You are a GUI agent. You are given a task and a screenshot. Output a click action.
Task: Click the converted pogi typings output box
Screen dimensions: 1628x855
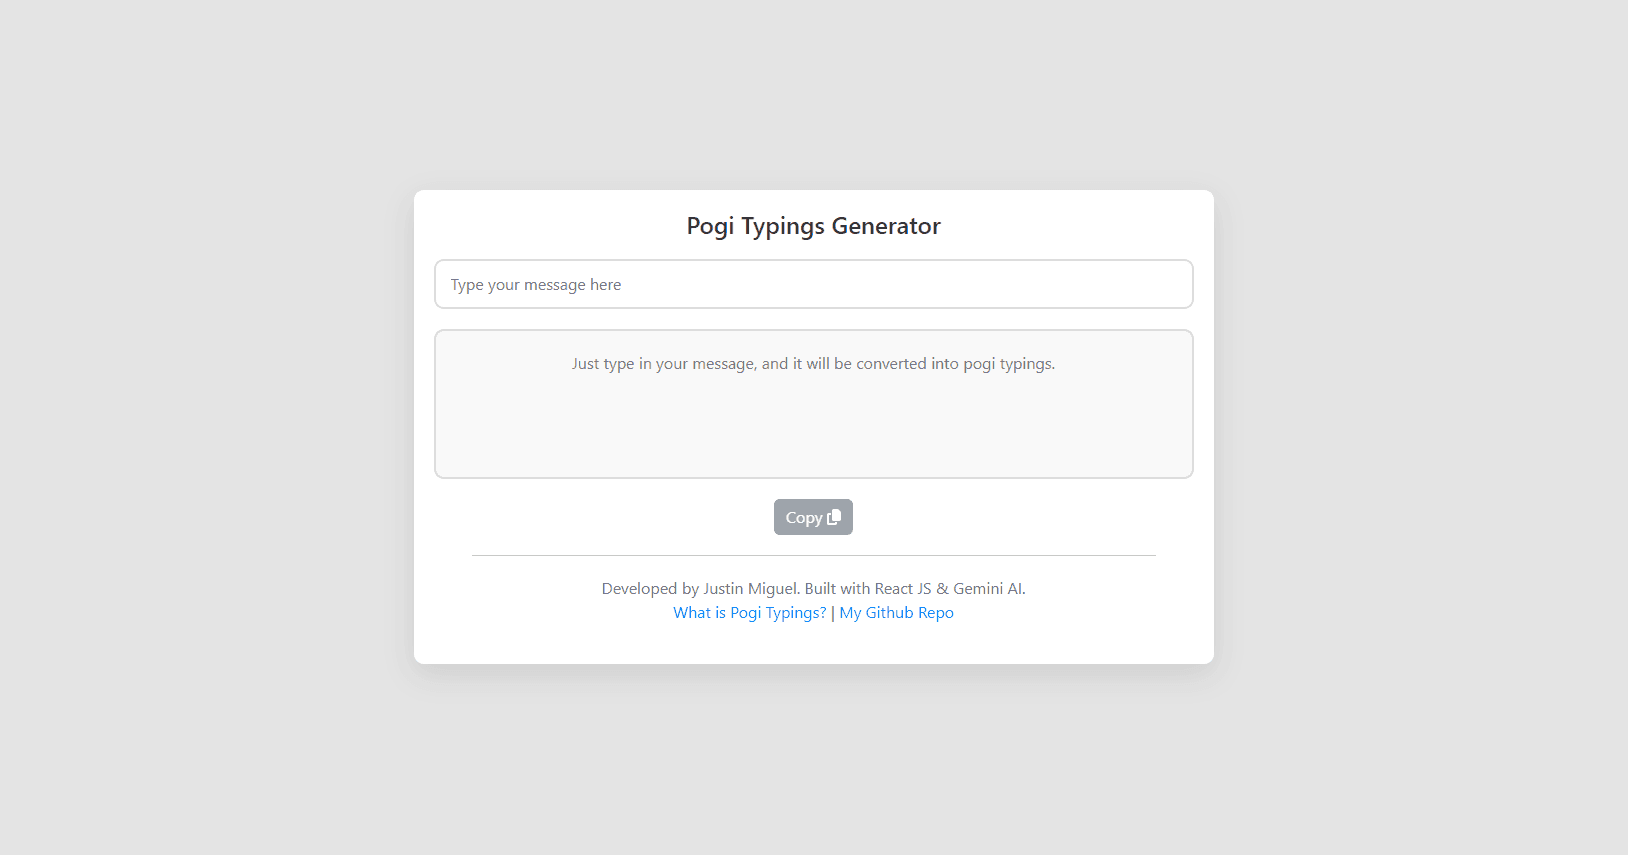(814, 404)
